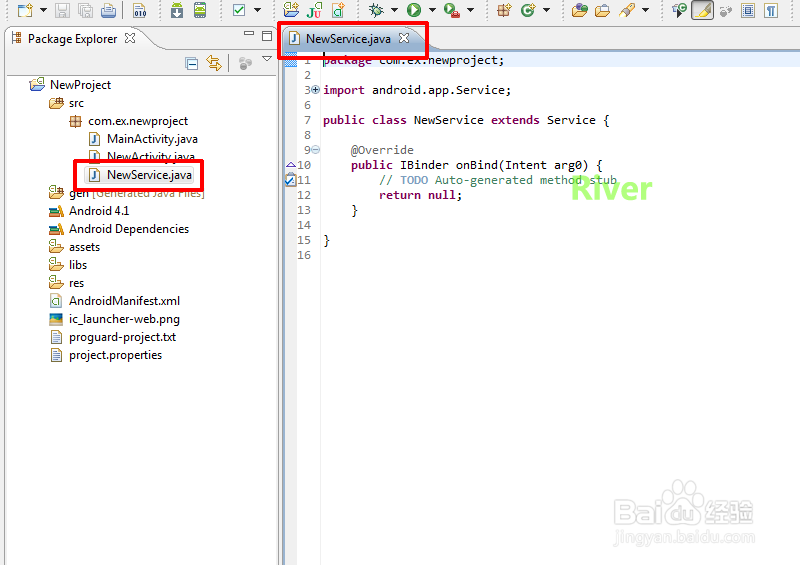This screenshot has width=800, height=565.
Task: Click the override indicator on line 10
Action: click(x=291, y=165)
